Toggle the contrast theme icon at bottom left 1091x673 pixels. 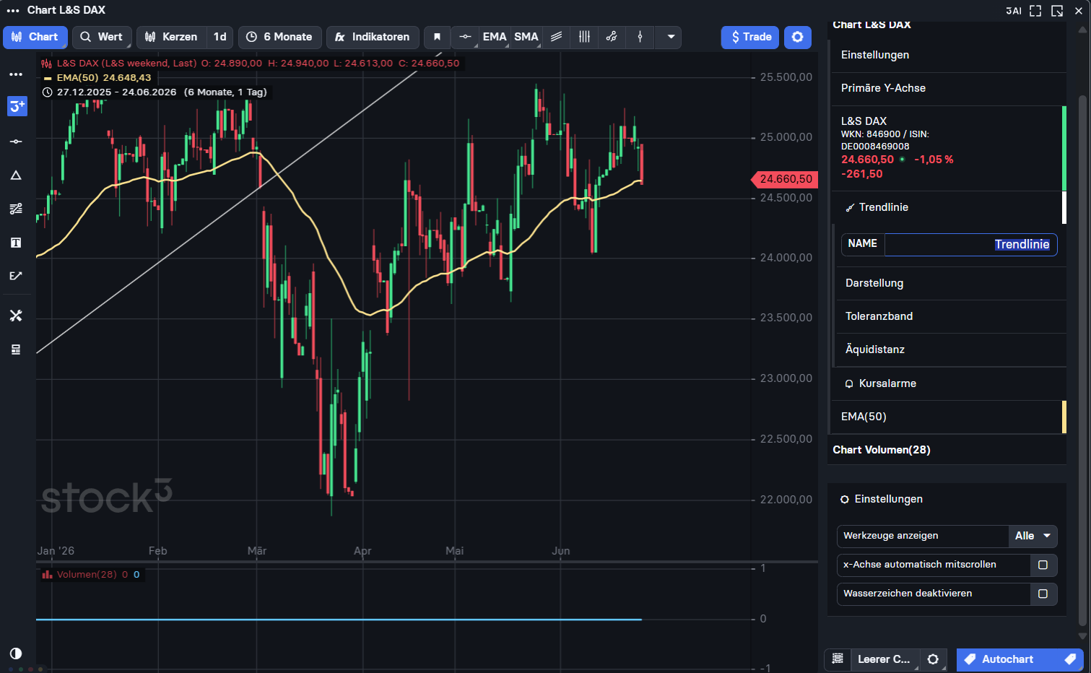pyautogui.click(x=16, y=654)
